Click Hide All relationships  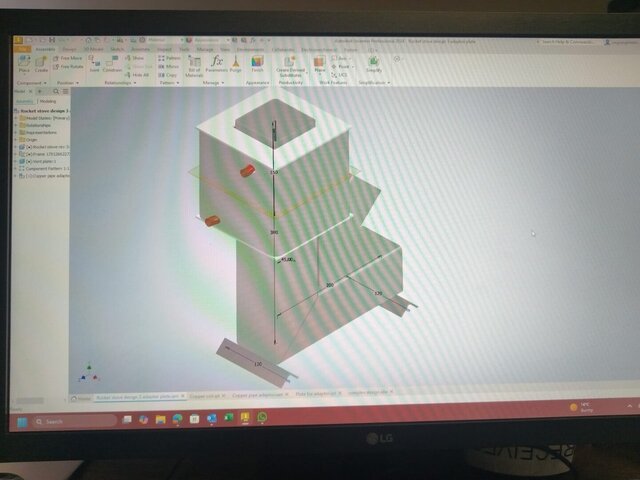tap(137, 75)
